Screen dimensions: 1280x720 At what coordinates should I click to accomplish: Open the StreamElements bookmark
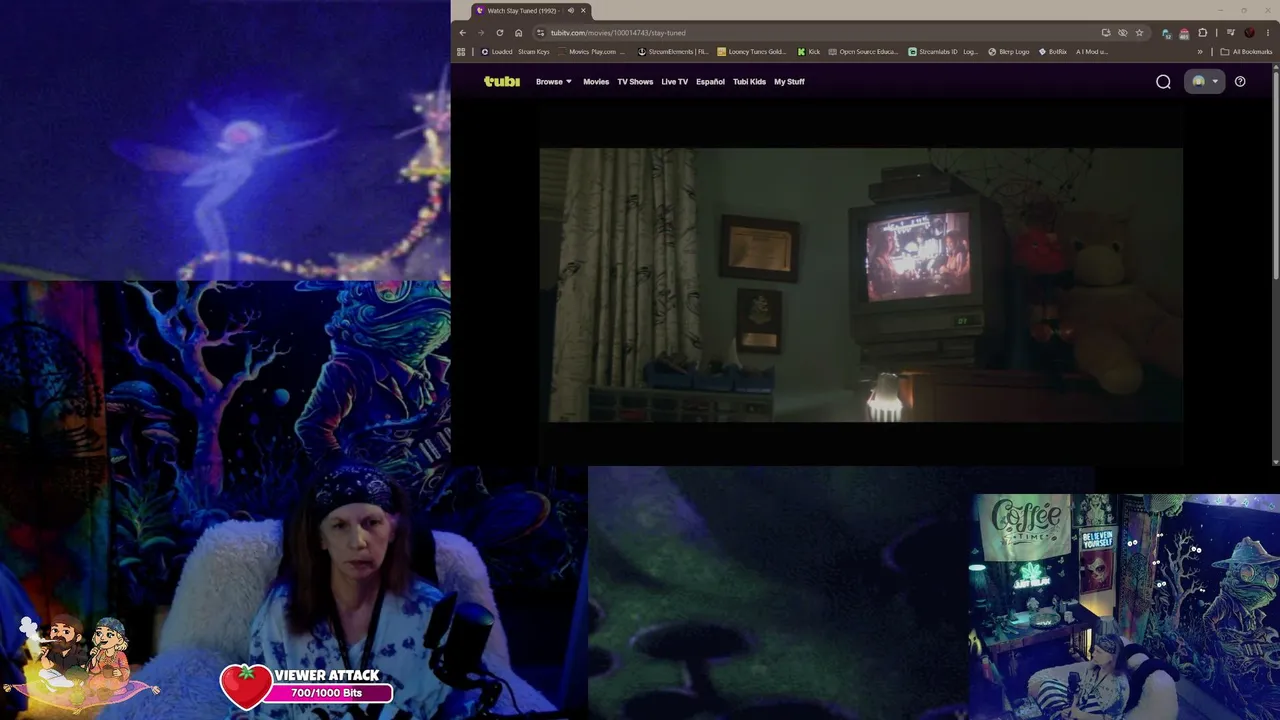[673, 52]
